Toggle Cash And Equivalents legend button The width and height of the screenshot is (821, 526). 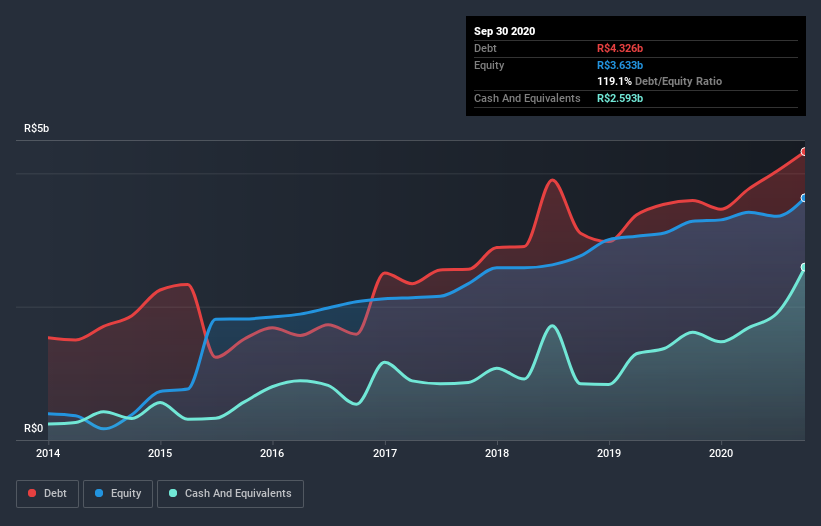230,494
